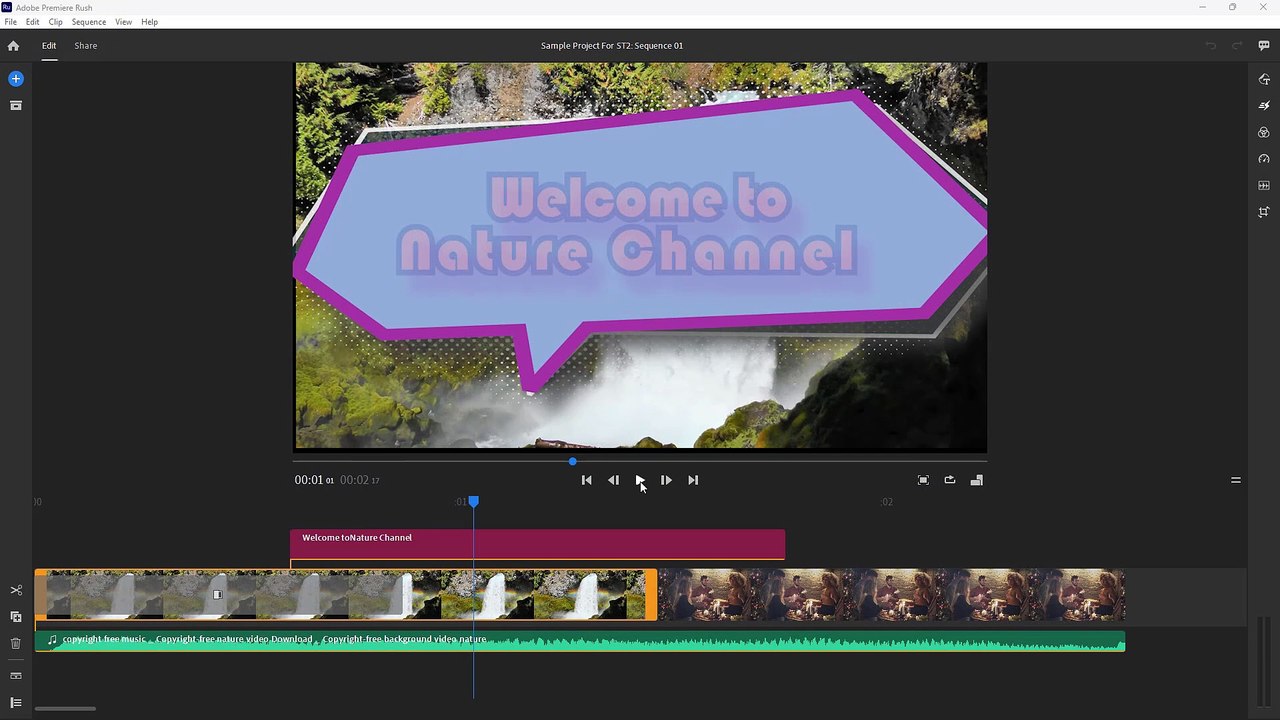Click the blue Add Media plus button

16,78
